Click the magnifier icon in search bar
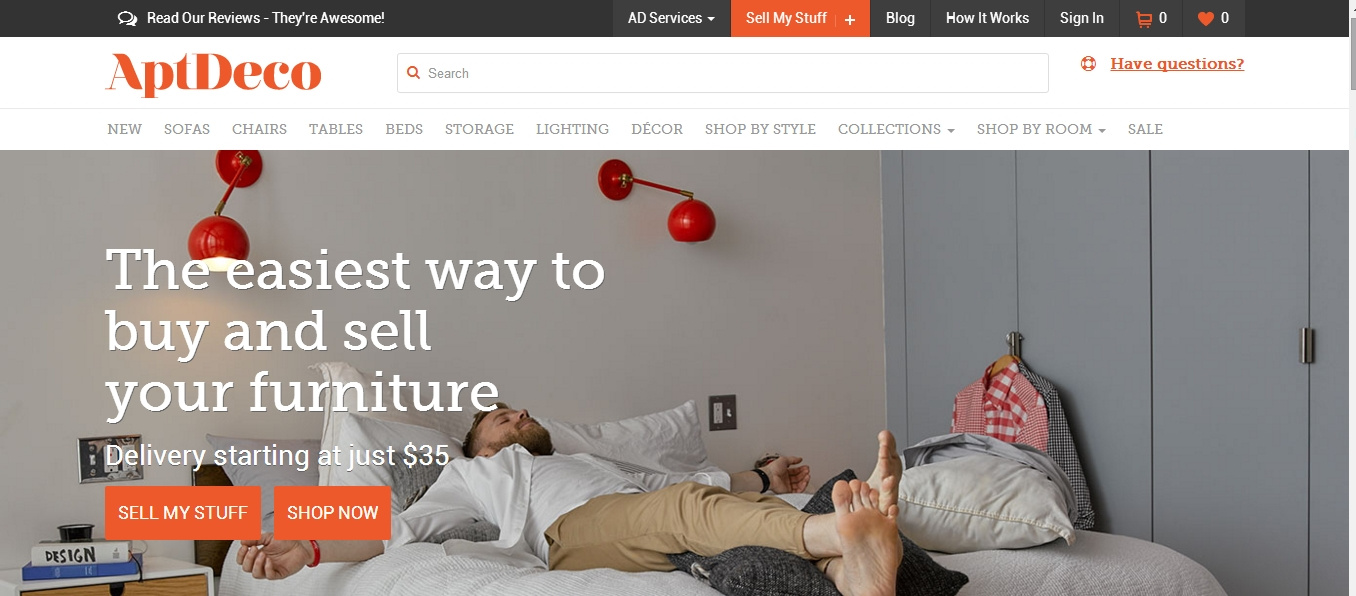 tap(414, 73)
